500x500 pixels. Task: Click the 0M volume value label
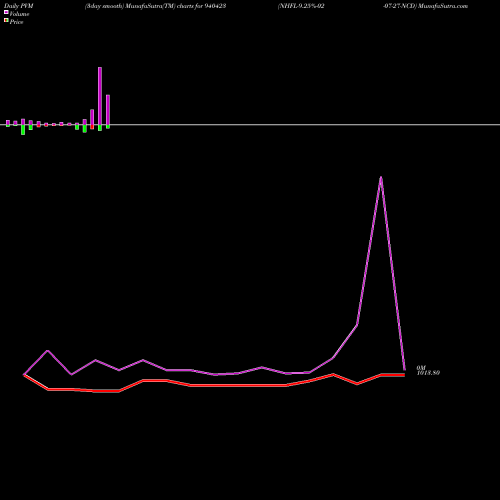coord(421,367)
